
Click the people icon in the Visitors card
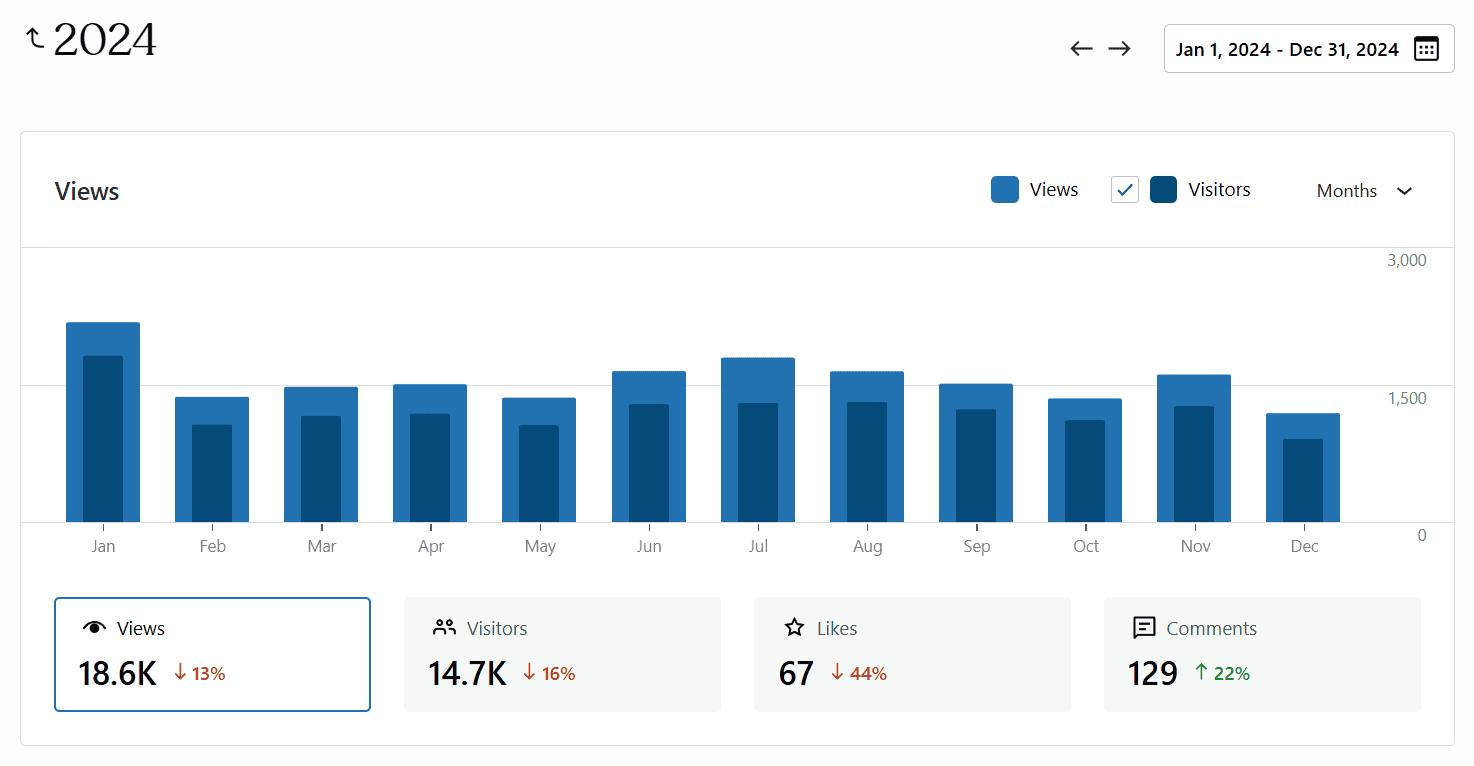tap(444, 628)
